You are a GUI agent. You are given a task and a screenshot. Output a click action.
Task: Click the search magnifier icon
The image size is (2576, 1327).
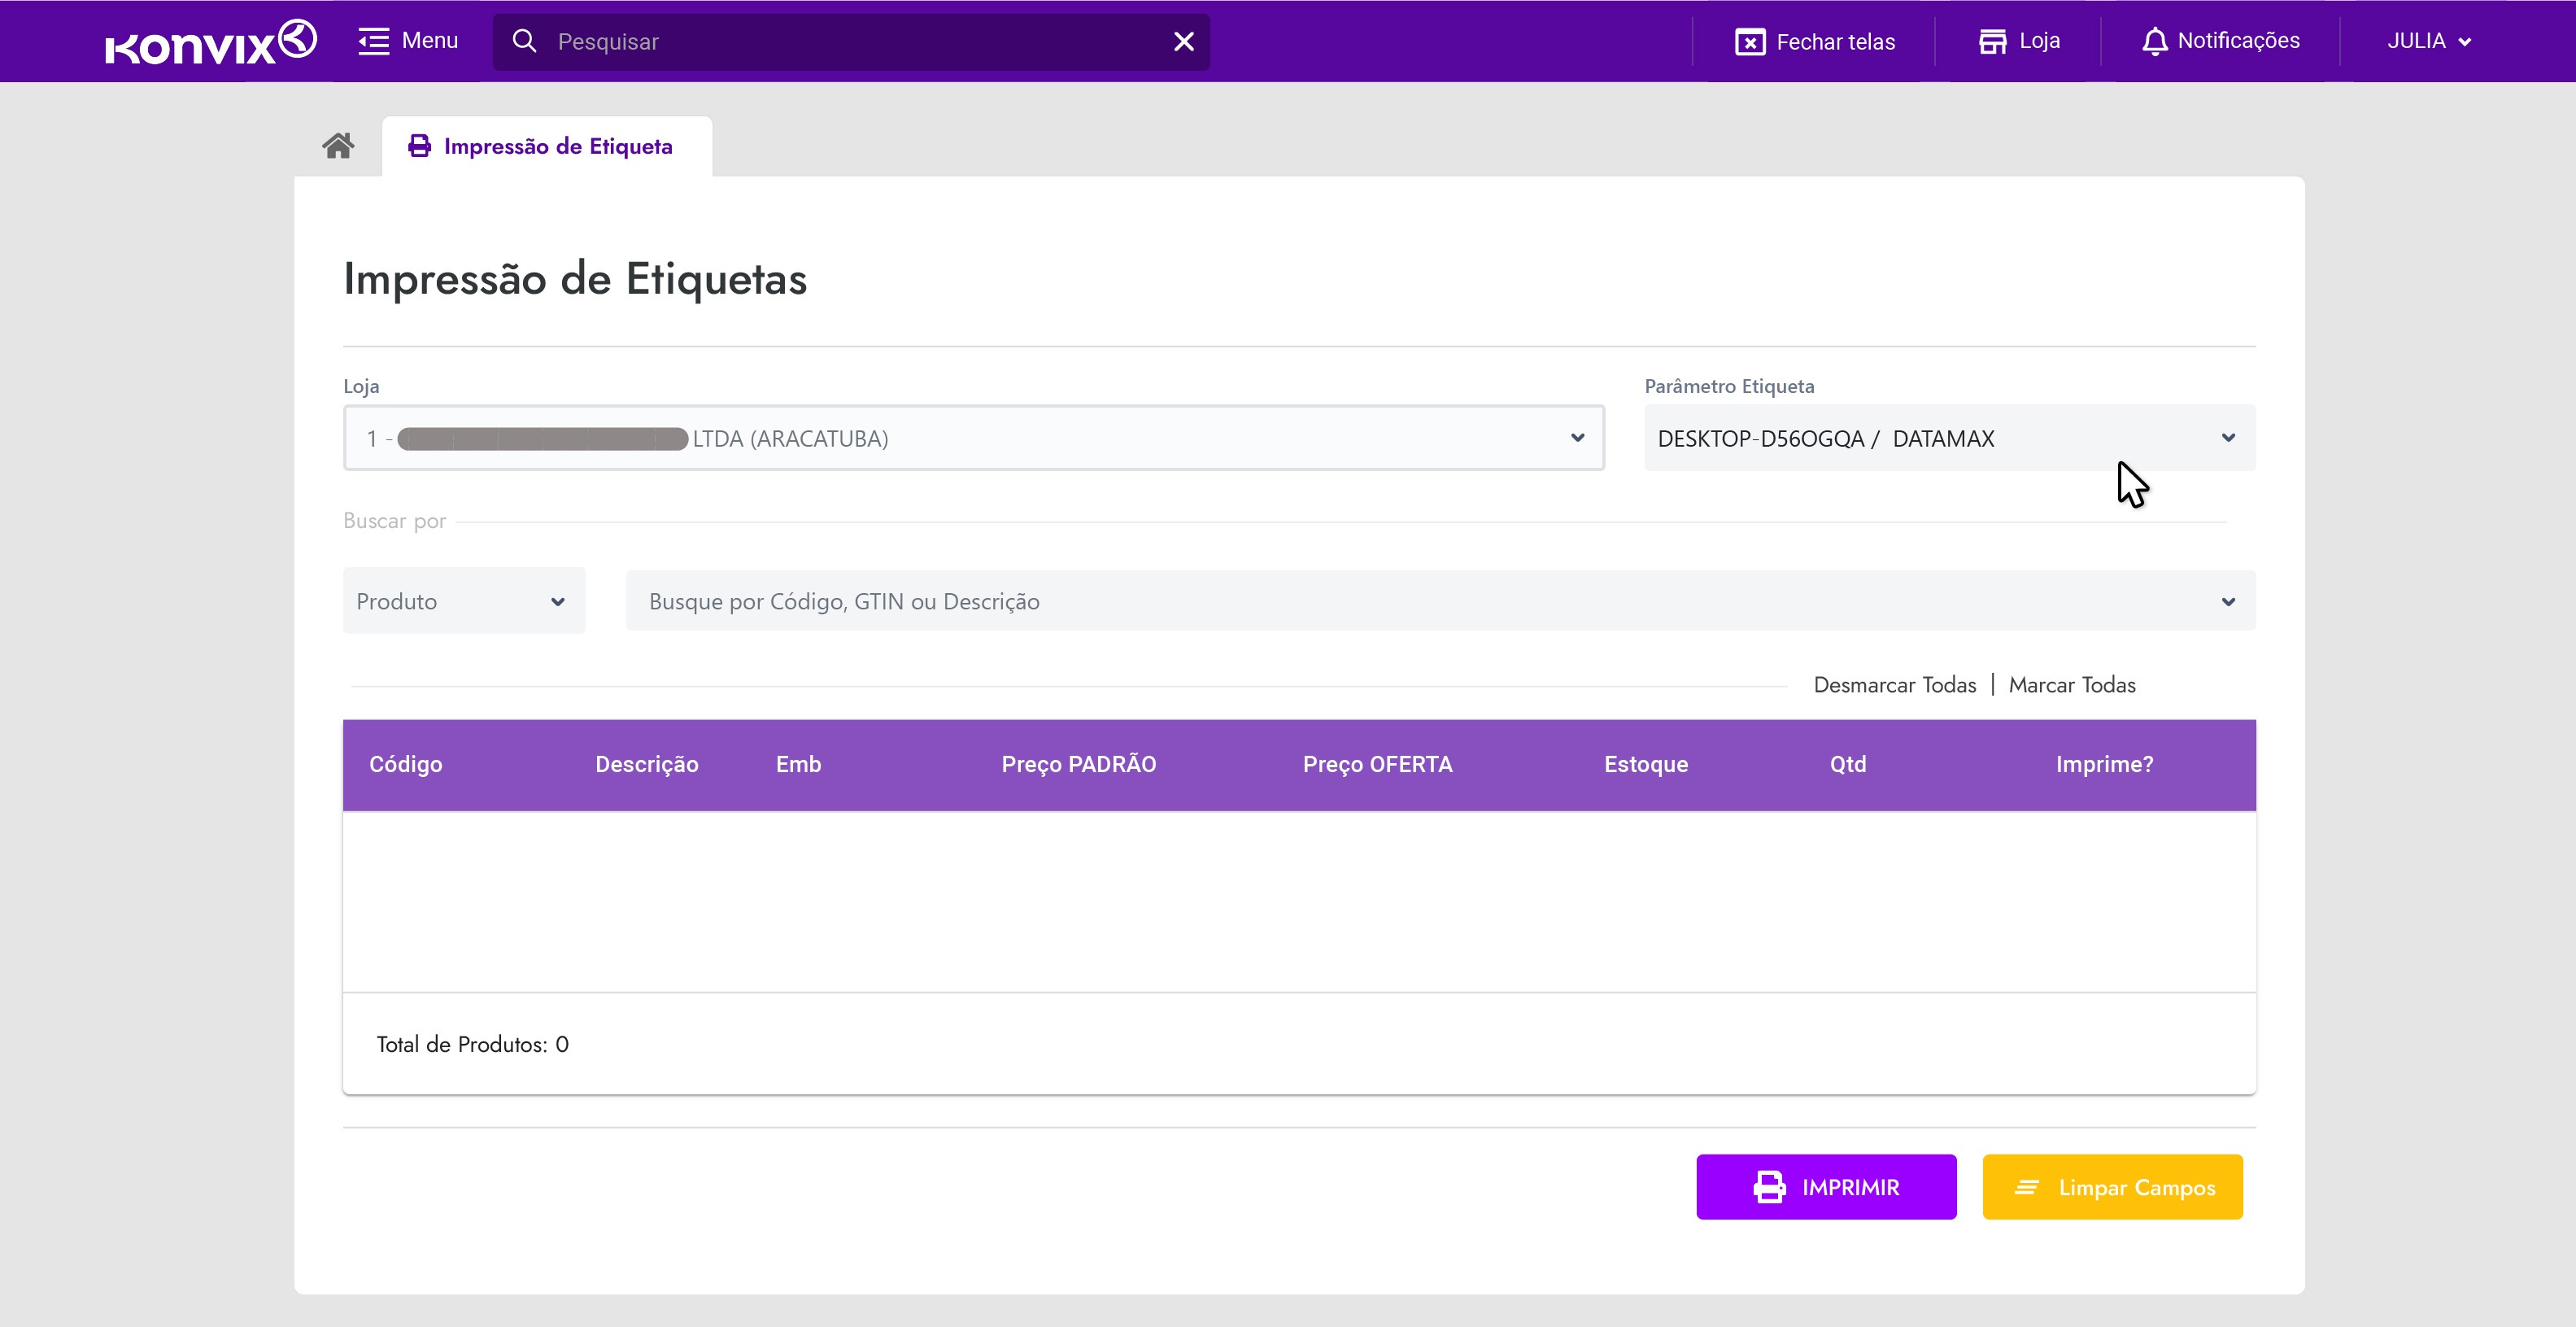[x=524, y=41]
